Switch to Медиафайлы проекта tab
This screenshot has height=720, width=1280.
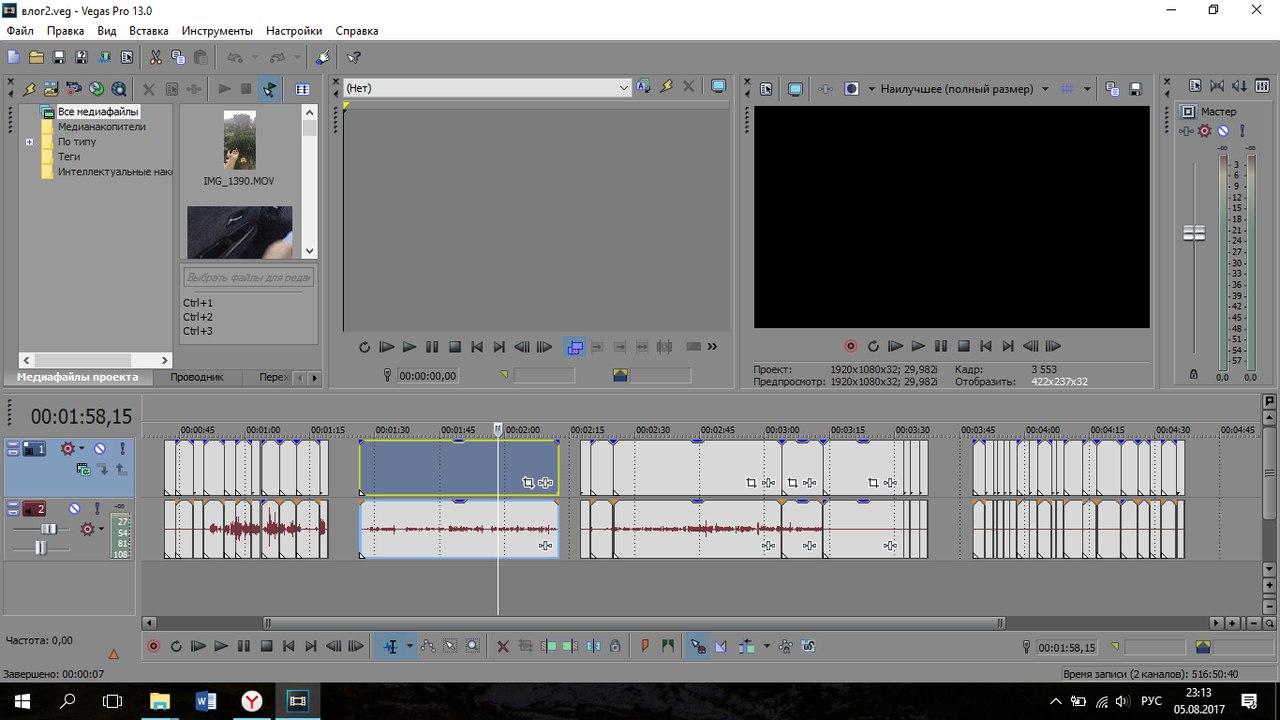tap(78, 377)
